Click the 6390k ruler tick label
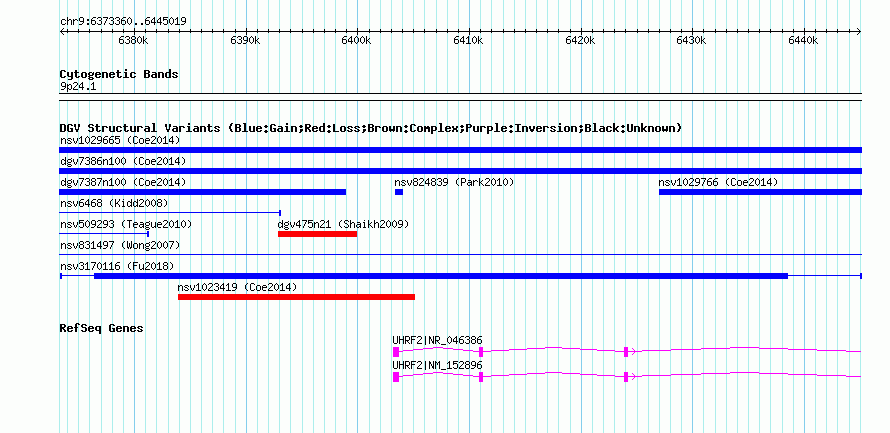 (245, 41)
